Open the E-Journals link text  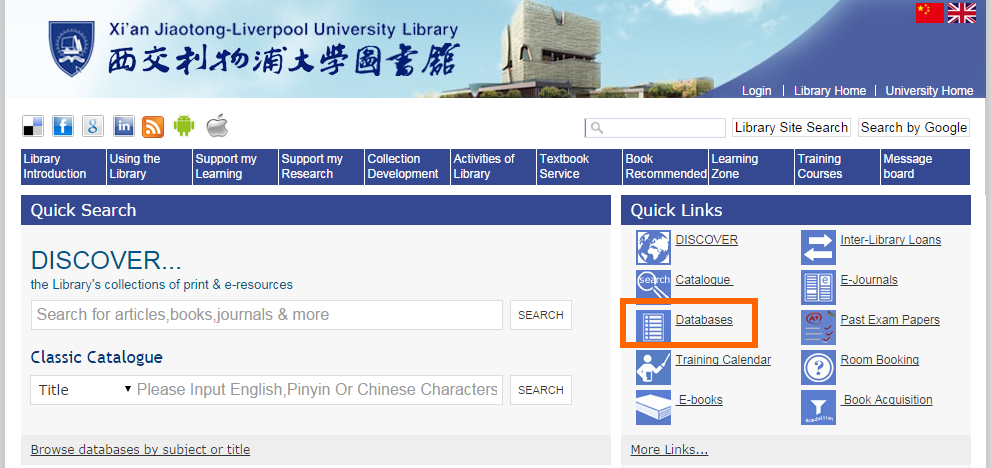pyautogui.click(x=869, y=280)
